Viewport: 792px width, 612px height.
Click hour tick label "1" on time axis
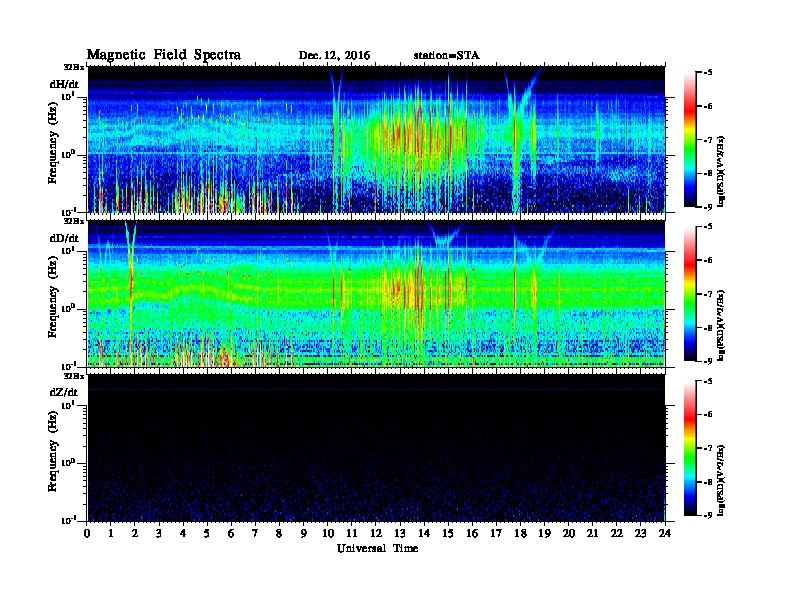click(x=111, y=533)
